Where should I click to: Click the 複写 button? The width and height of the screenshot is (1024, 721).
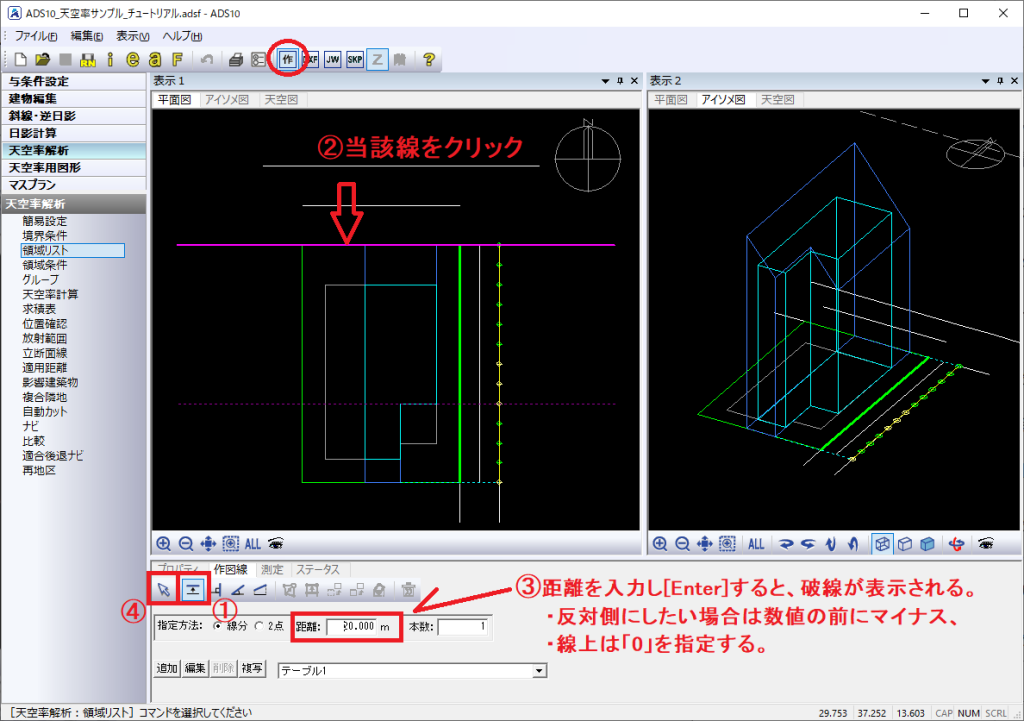point(252,668)
